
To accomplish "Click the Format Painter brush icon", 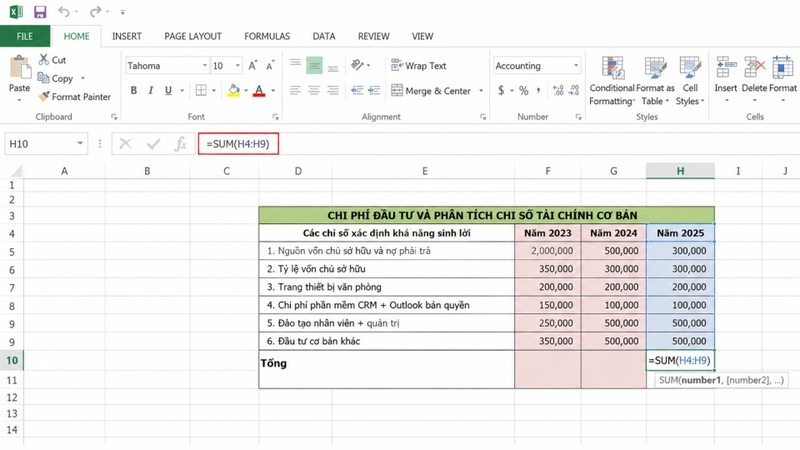I will (x=44, y=96).
